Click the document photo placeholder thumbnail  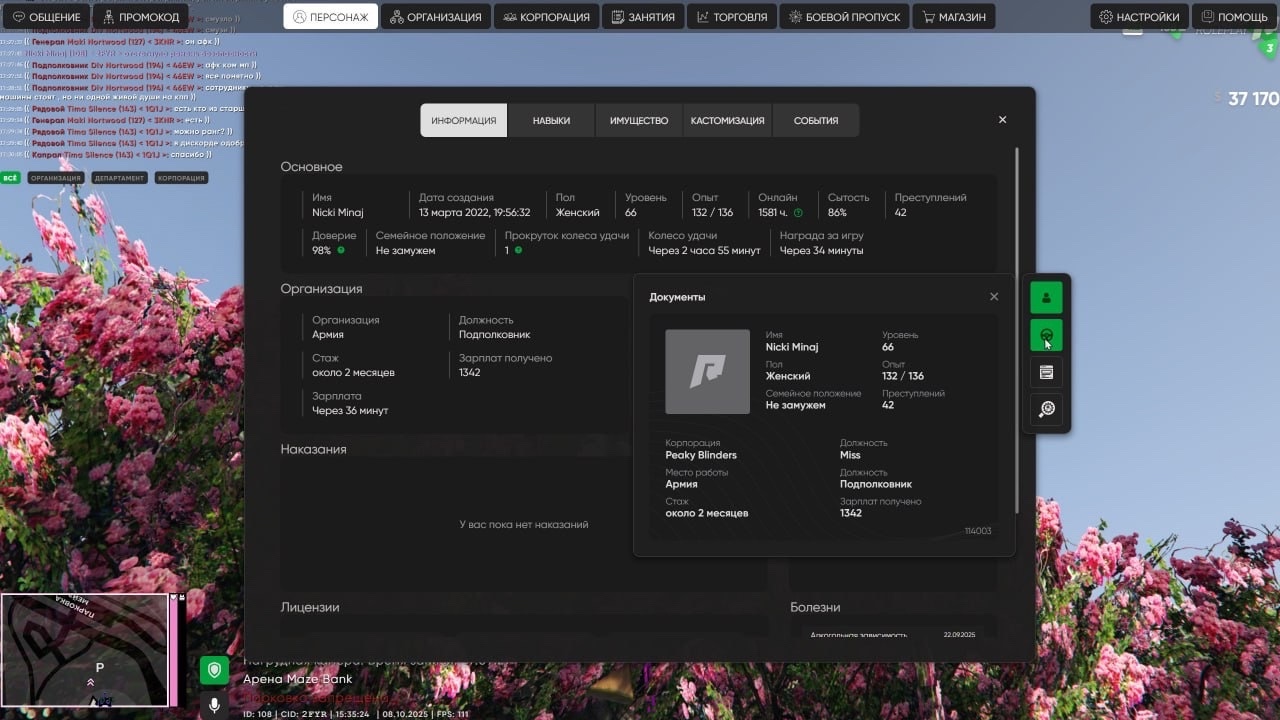point(707,372)
